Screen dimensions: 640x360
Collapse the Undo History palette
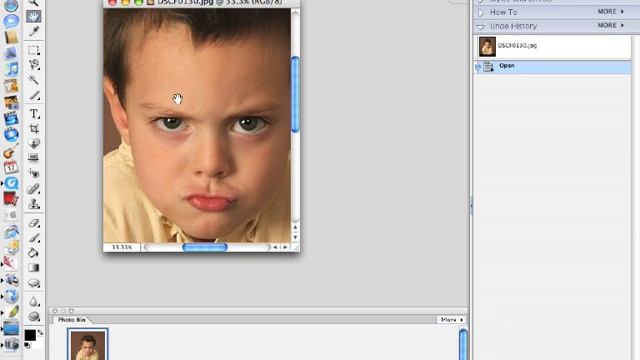[x=481, y=27]
